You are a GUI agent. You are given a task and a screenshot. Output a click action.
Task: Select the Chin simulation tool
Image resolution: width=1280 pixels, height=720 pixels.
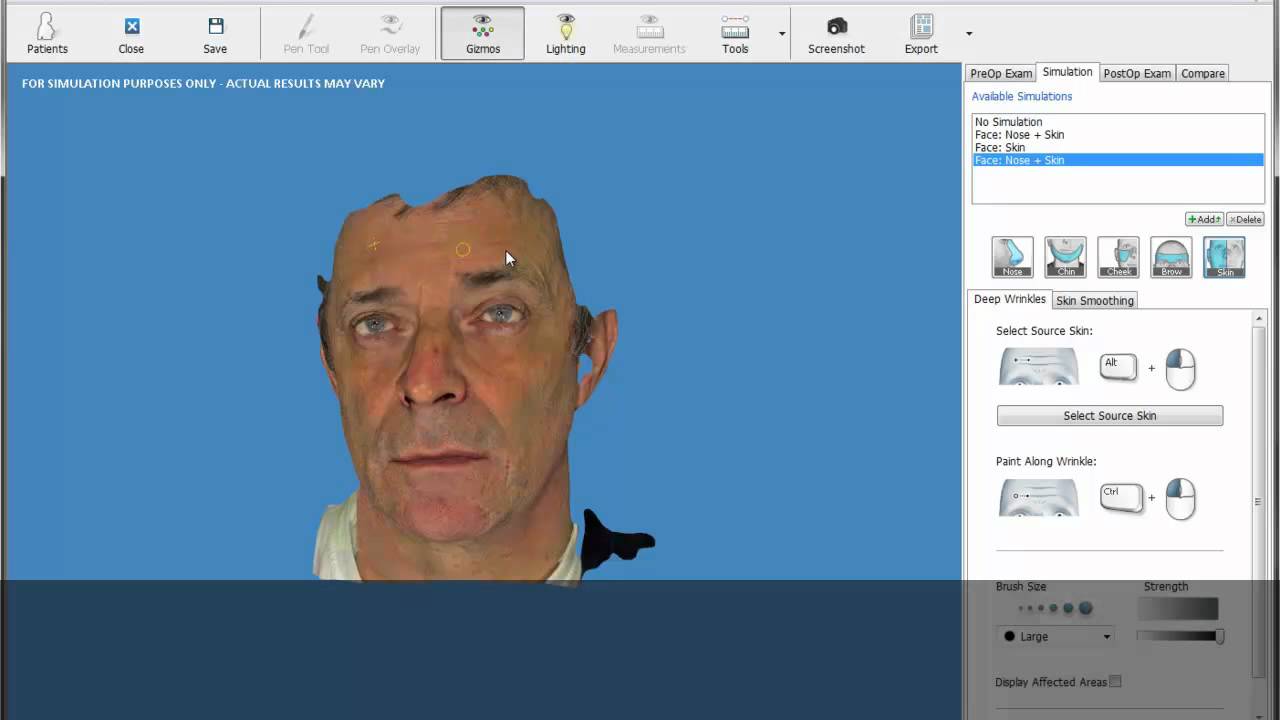[1065, 257]
